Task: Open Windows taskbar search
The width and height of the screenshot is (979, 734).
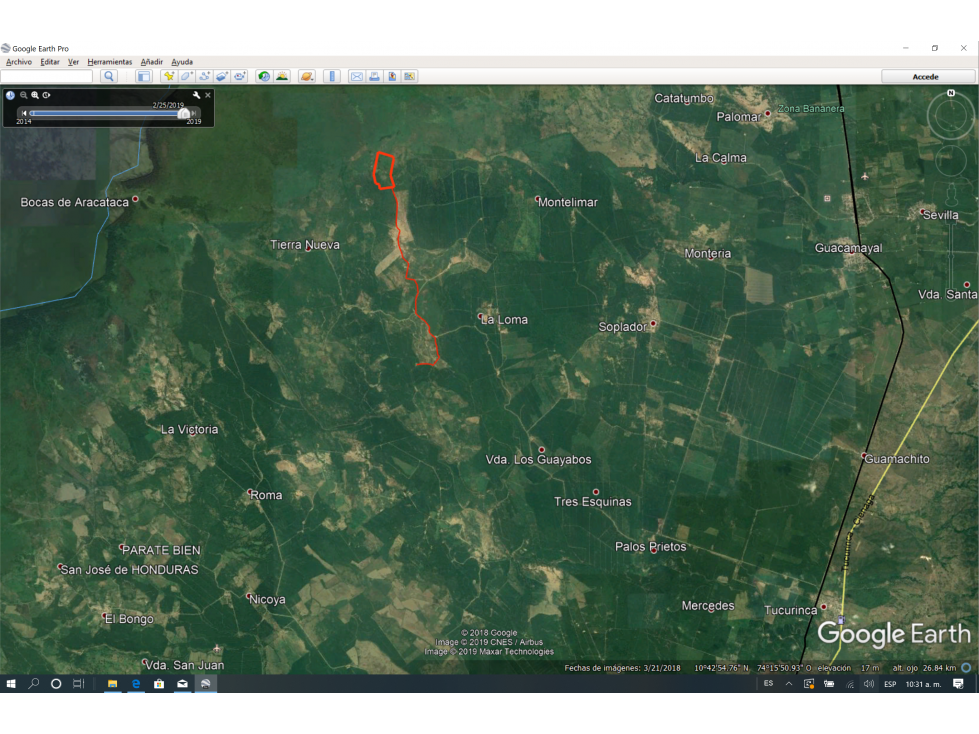Action: (34, 684)
